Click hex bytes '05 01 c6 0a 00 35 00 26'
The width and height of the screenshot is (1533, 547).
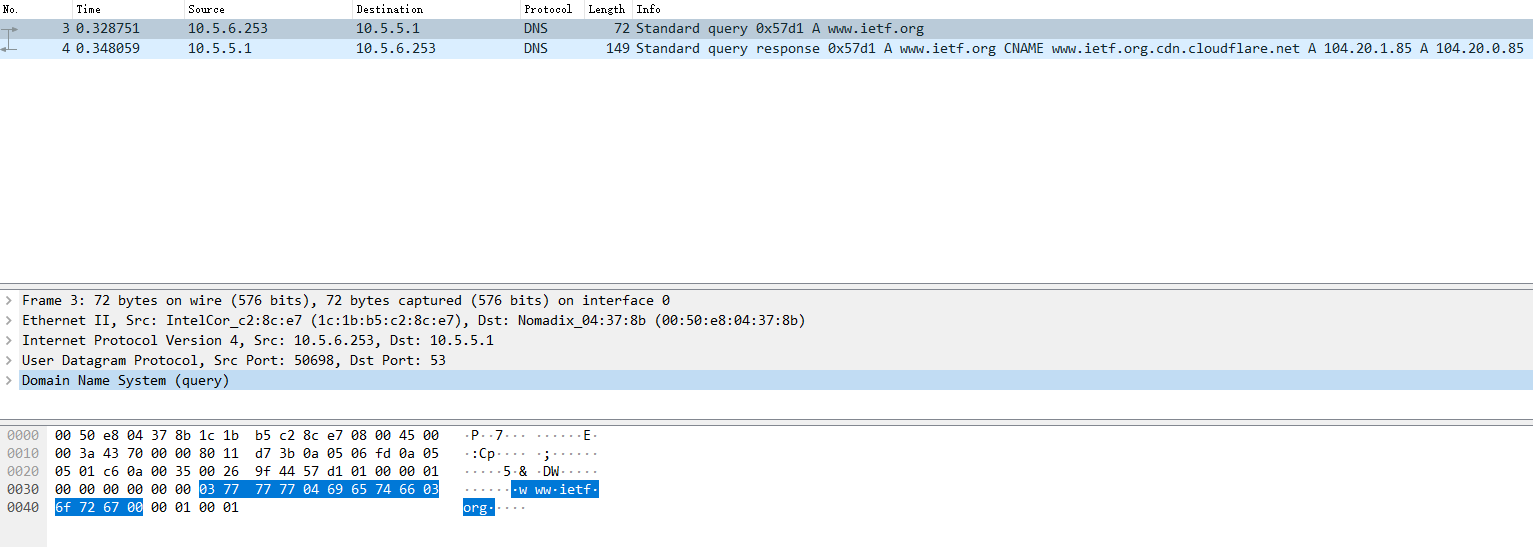pyautogui.click(x=147, y=471)
